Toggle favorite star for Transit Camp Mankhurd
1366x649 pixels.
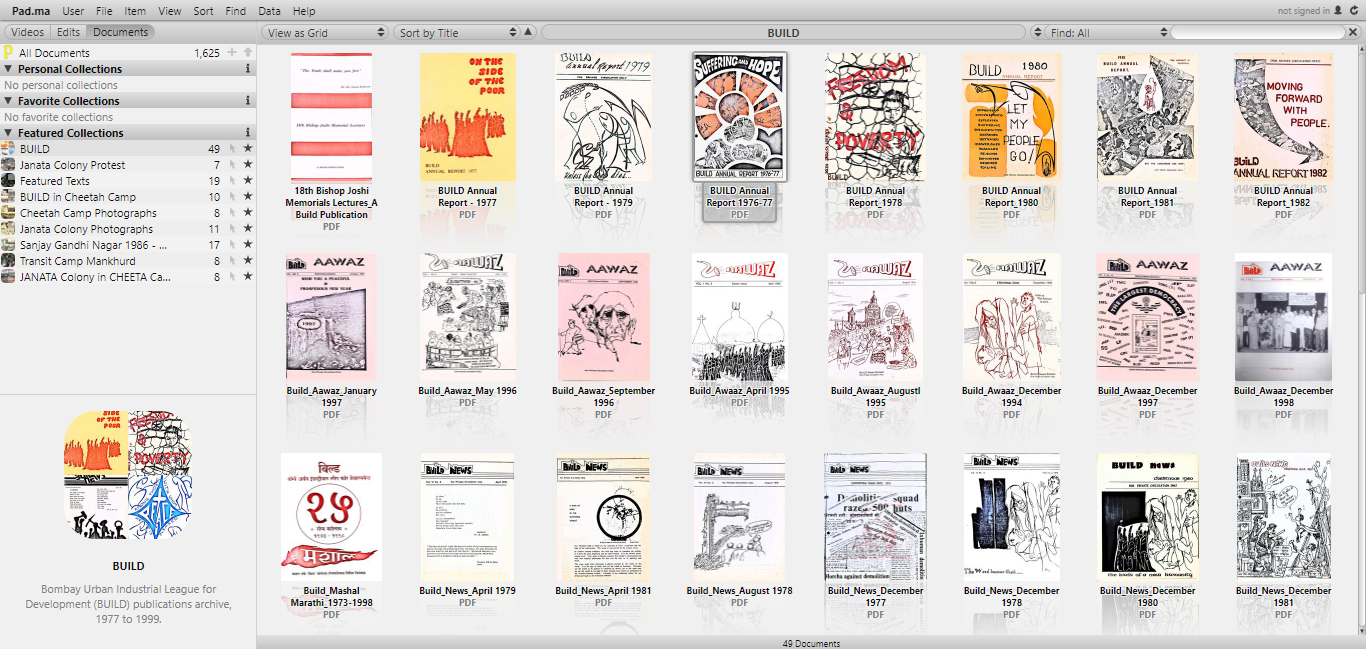(x=248, y=261)
